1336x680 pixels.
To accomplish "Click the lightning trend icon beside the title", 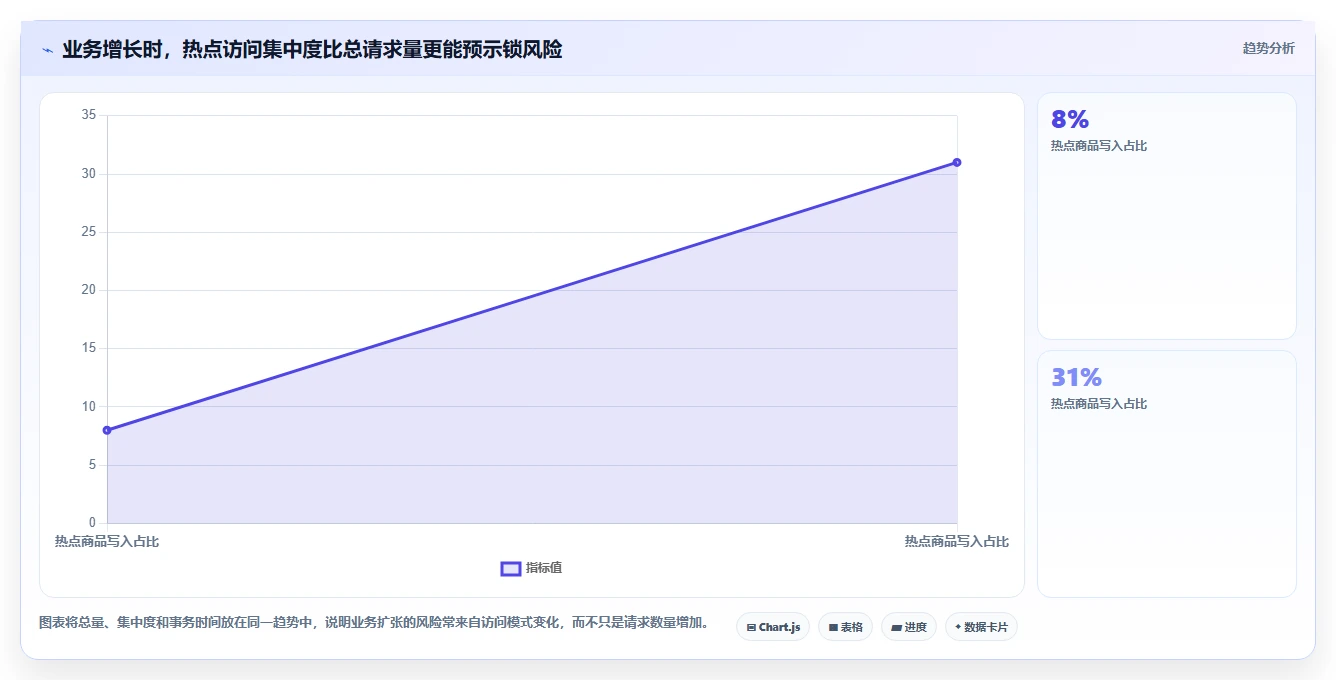I will point(47,50).
